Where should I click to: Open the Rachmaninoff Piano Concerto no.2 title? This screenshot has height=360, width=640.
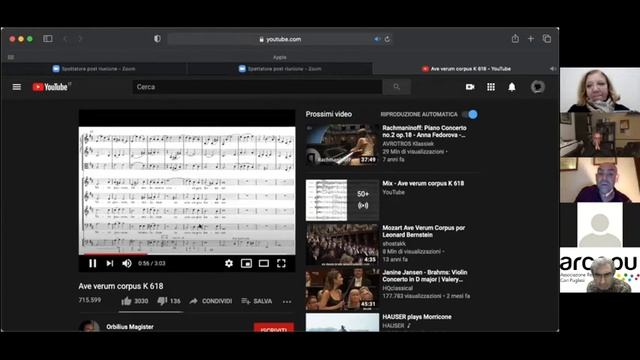424,131
